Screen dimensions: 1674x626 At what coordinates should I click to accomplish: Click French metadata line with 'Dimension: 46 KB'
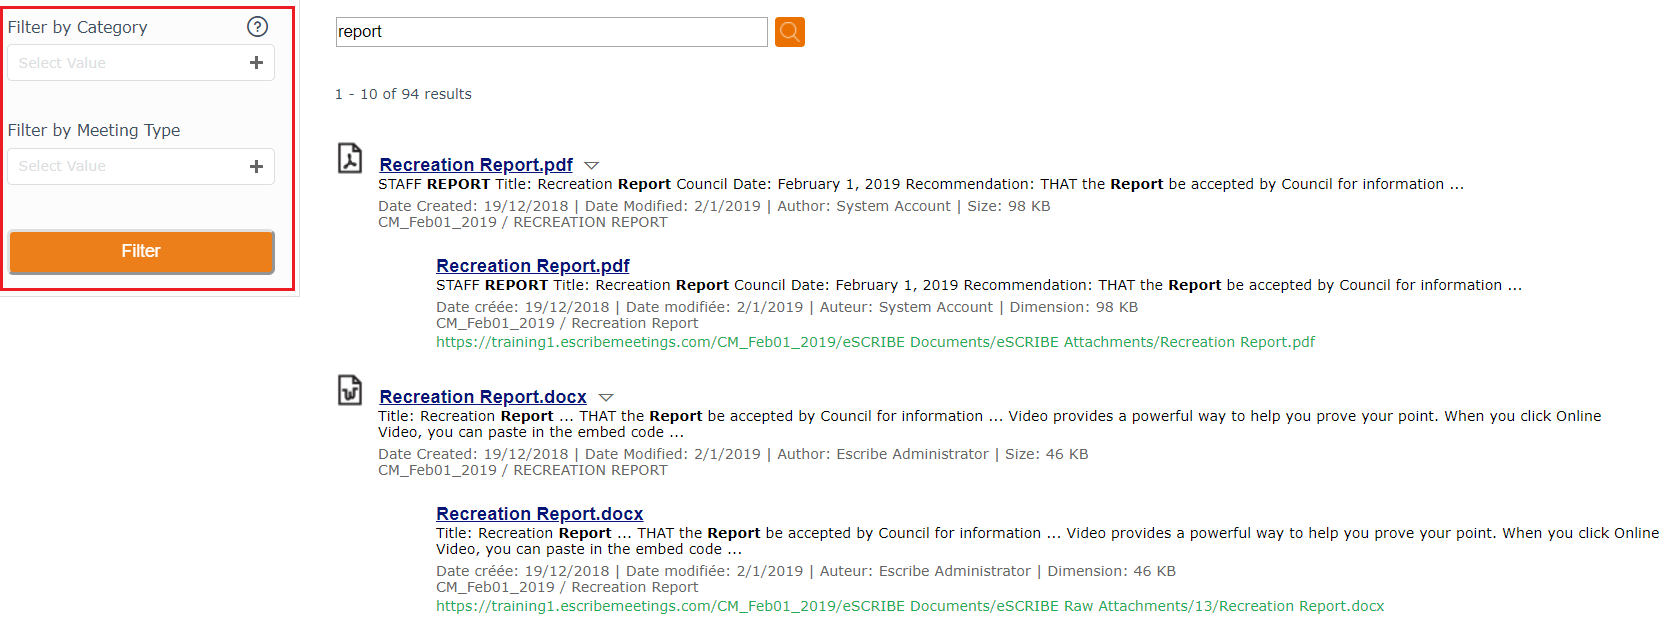click(806, 571)
